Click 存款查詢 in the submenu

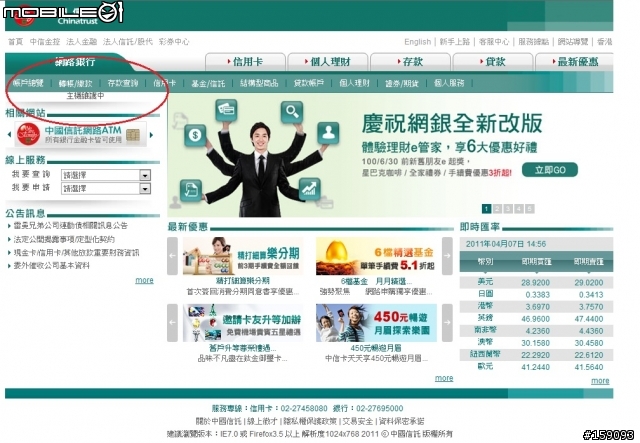(x=123, y=83)
